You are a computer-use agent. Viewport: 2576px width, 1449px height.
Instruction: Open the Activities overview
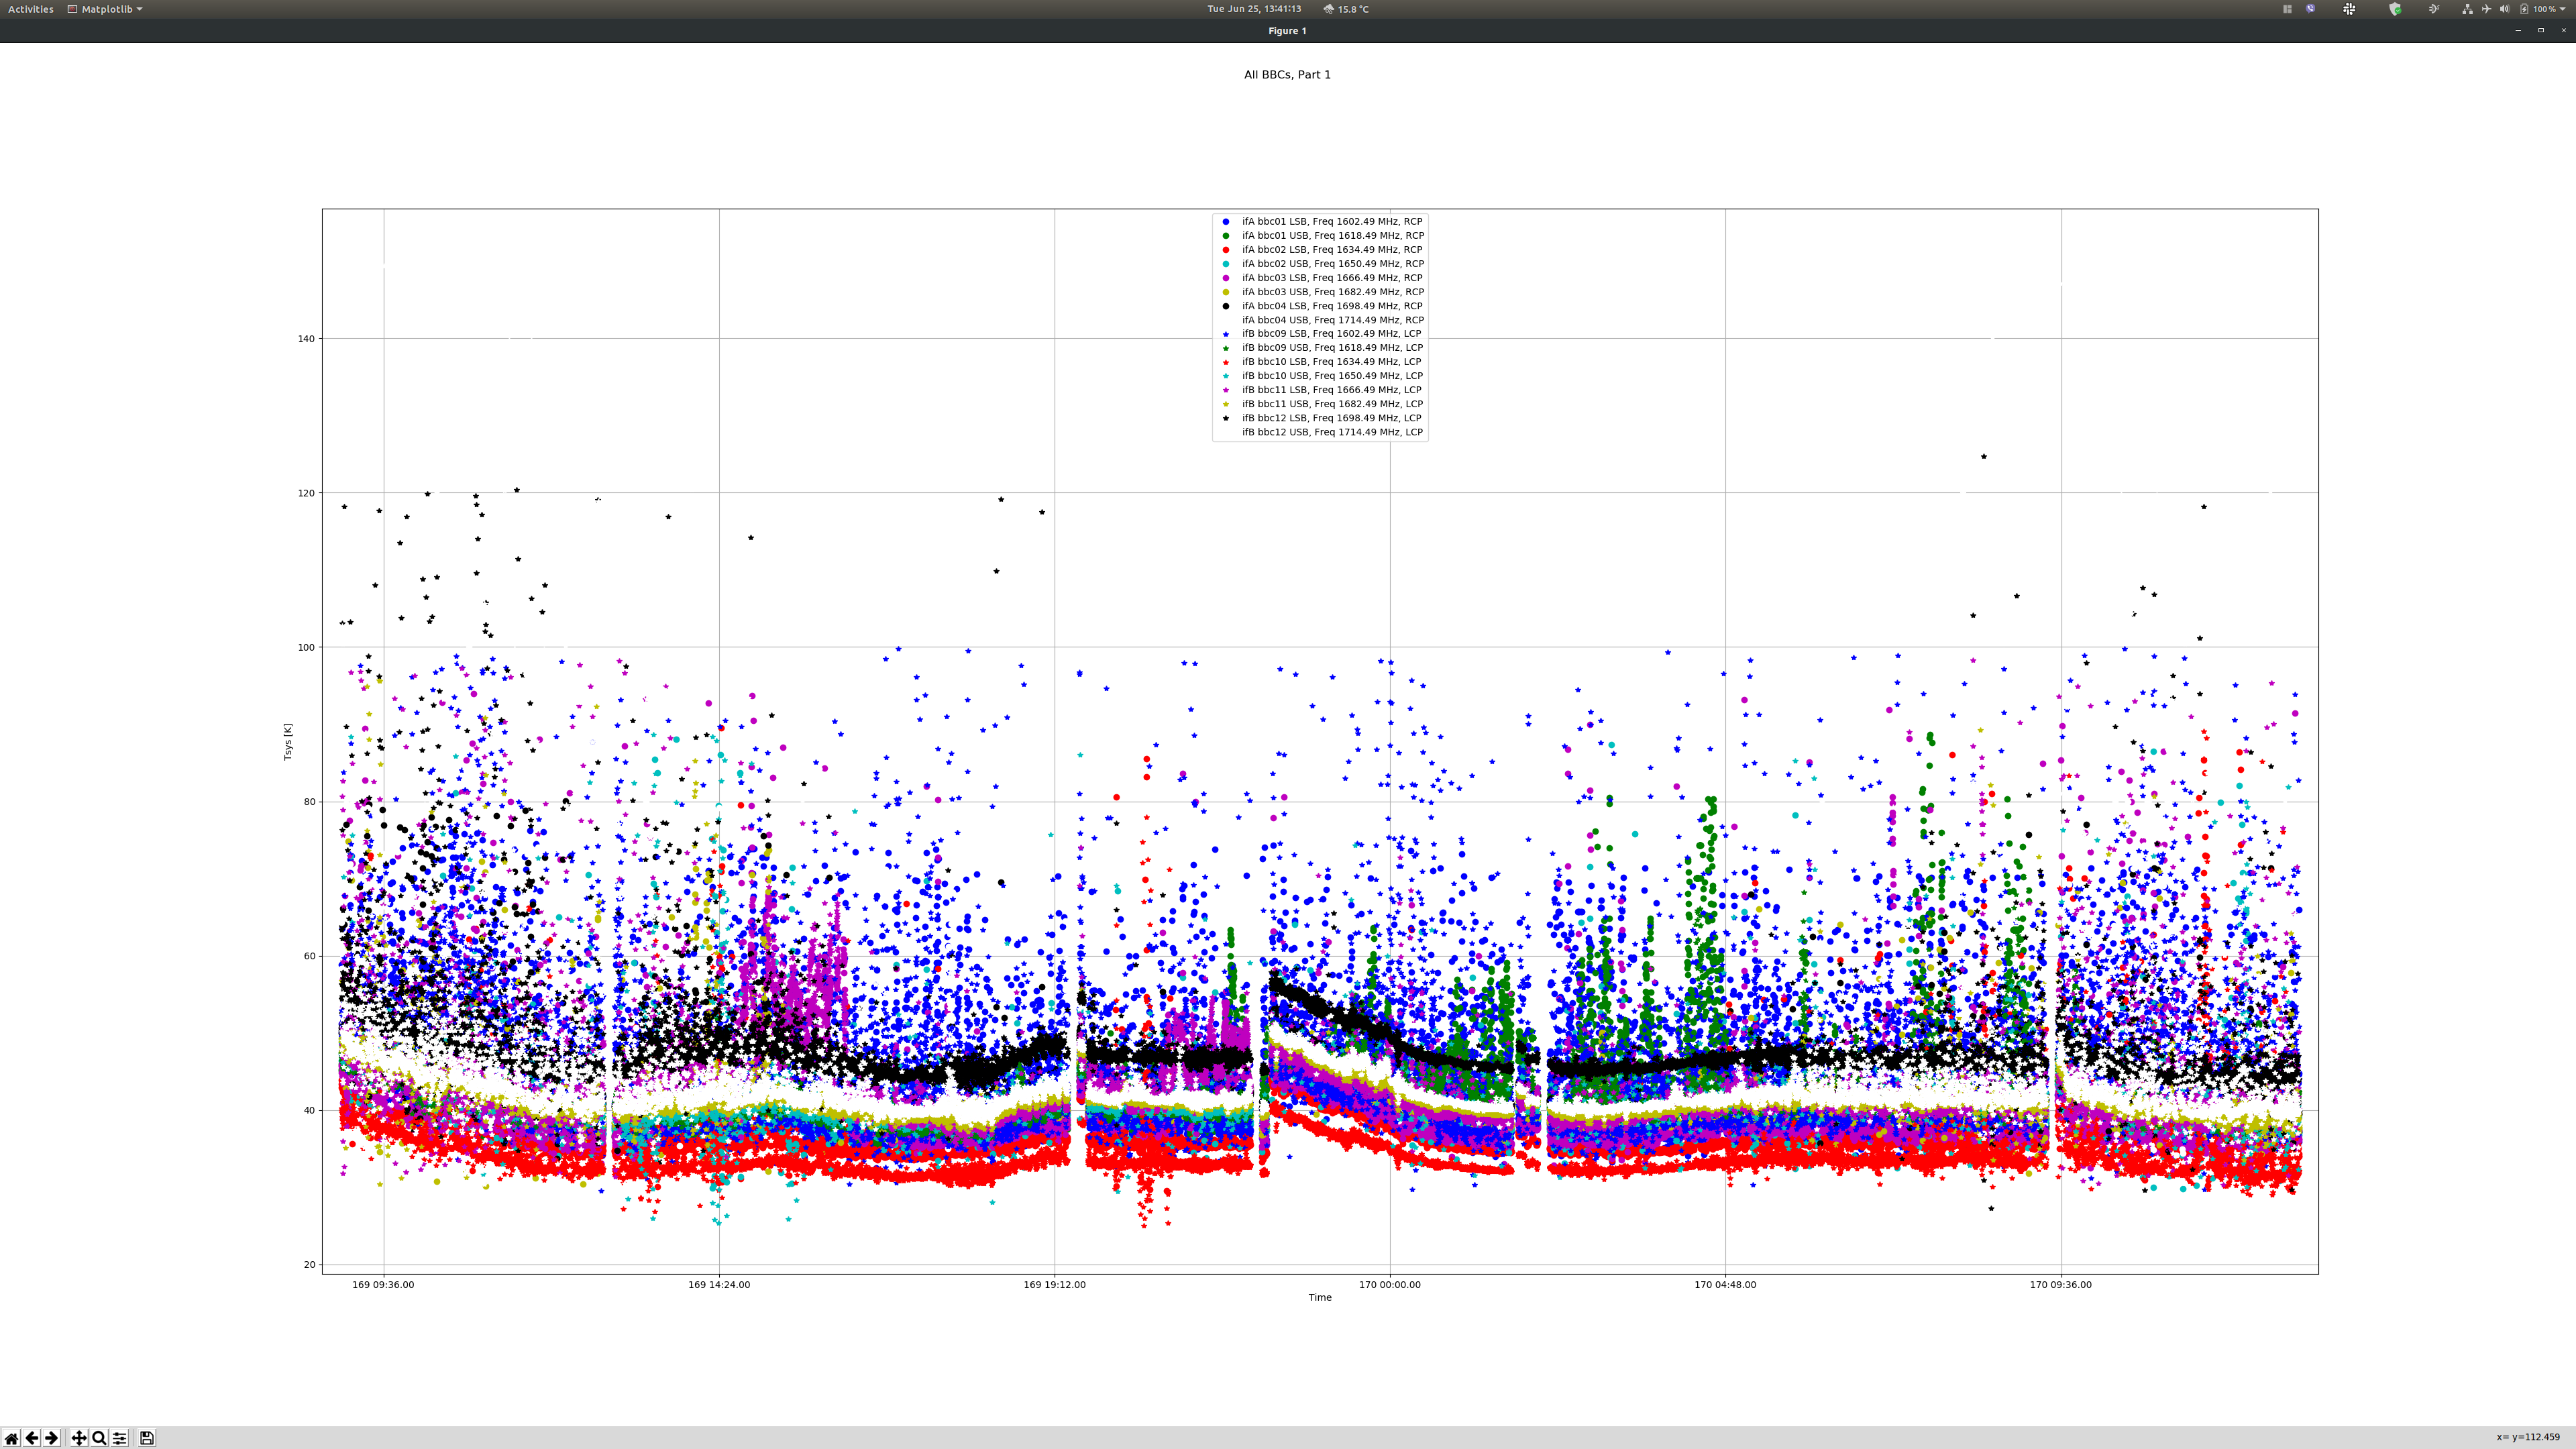(x=31, y=9)
